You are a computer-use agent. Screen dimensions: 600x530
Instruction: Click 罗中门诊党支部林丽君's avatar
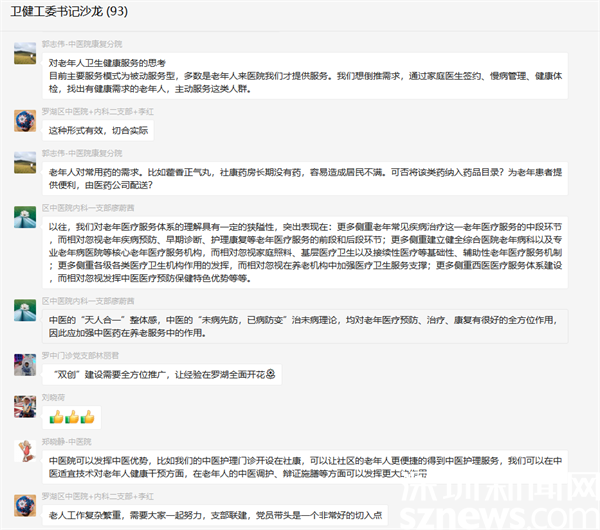(24, 364)
